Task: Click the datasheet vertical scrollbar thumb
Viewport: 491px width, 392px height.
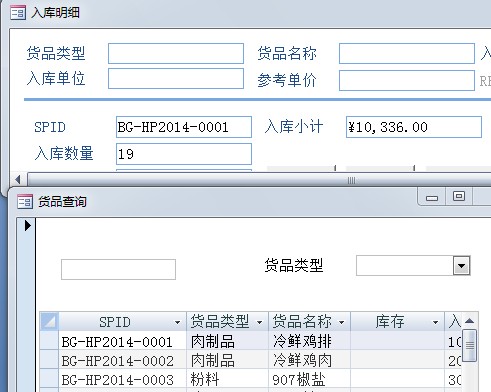Action: 470,345
